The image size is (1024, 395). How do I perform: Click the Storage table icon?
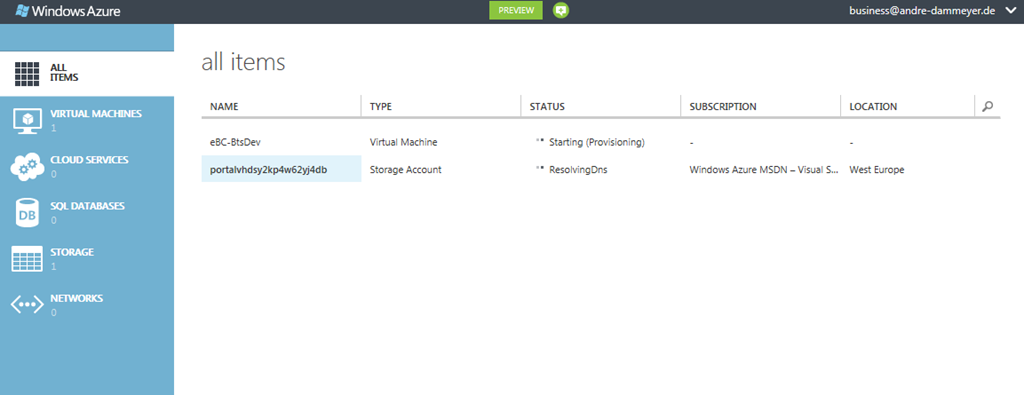(x=27, y=259)
